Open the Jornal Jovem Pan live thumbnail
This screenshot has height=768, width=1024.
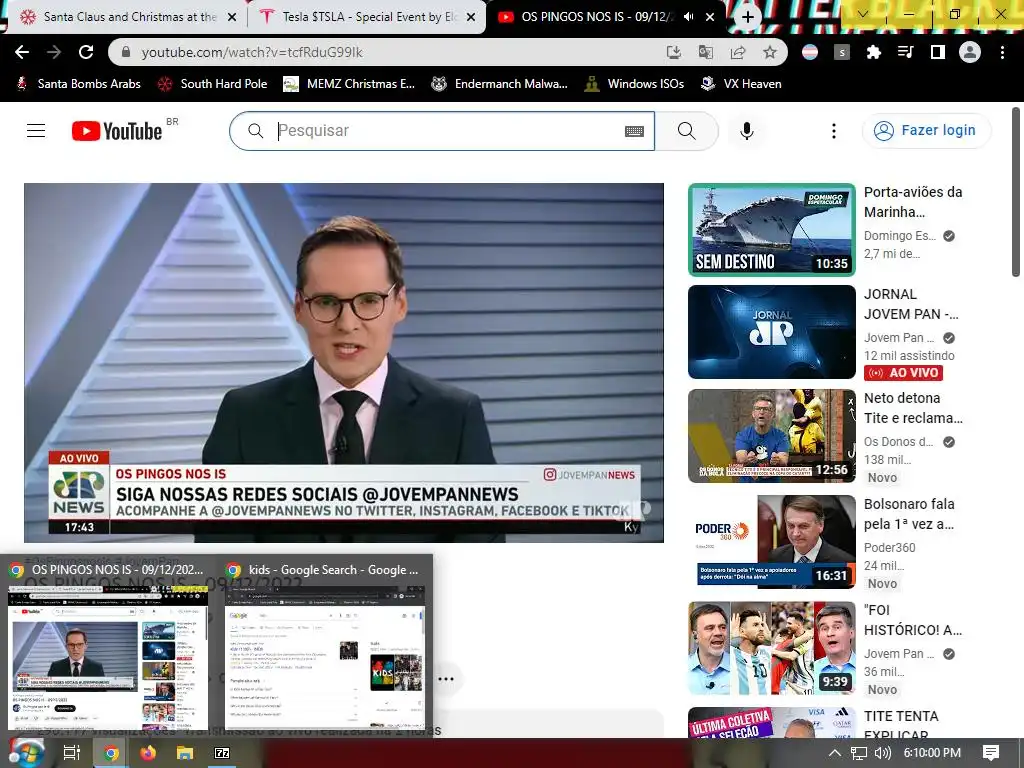pyautogui.click(x=772, y=332)
